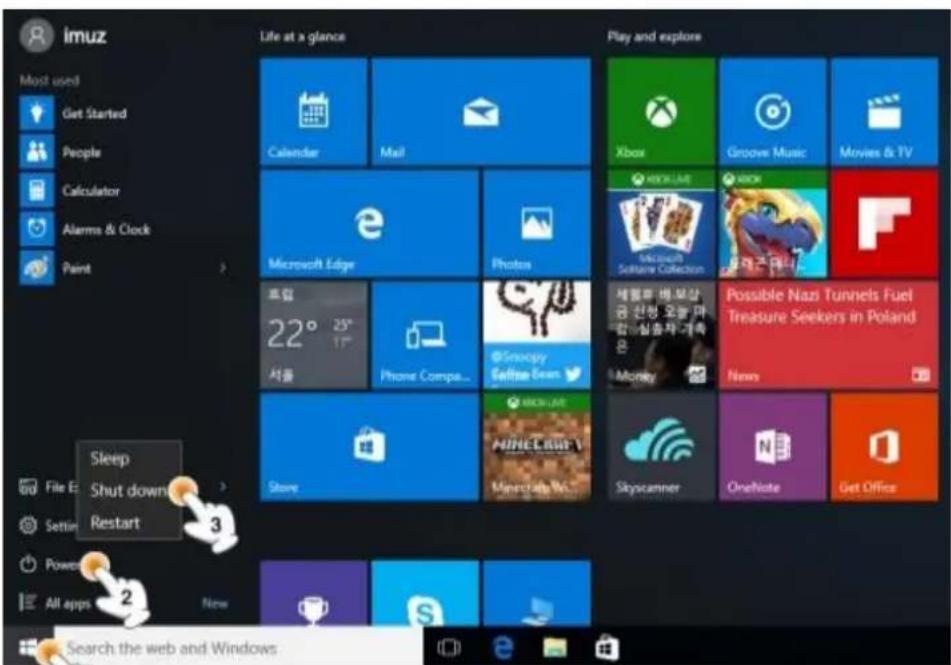Open the OneNote tile
This screenshot has width=951, height=665.
pyautogui.click(x=773, y=447)
